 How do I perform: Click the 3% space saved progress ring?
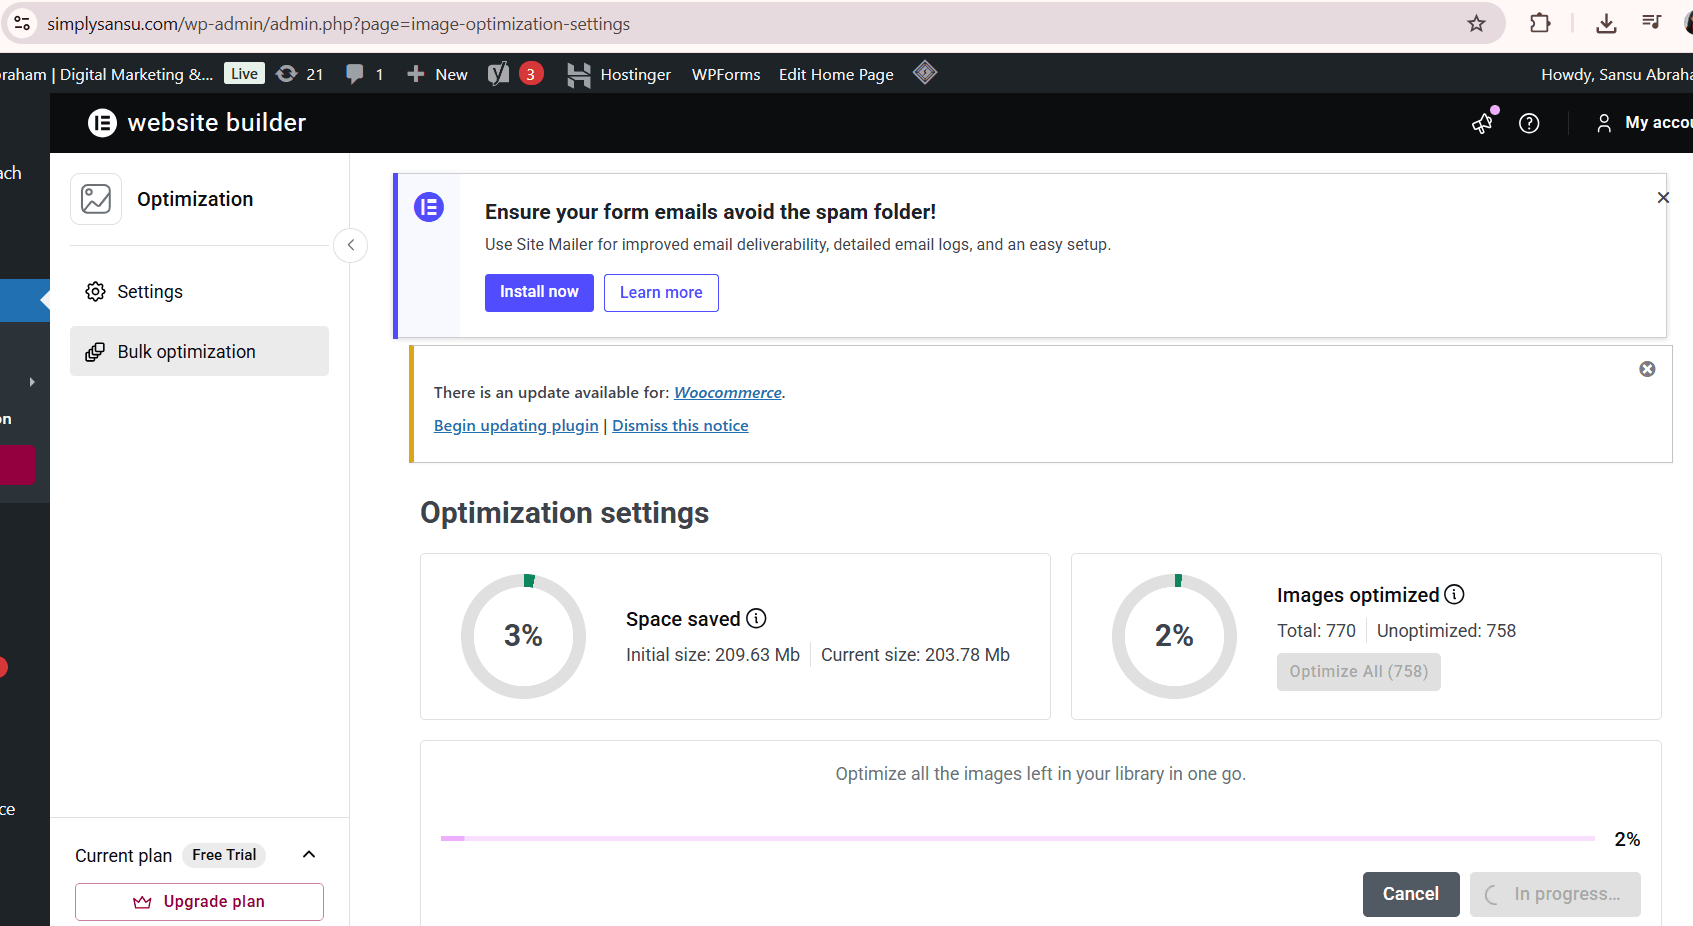coord(523,636)
